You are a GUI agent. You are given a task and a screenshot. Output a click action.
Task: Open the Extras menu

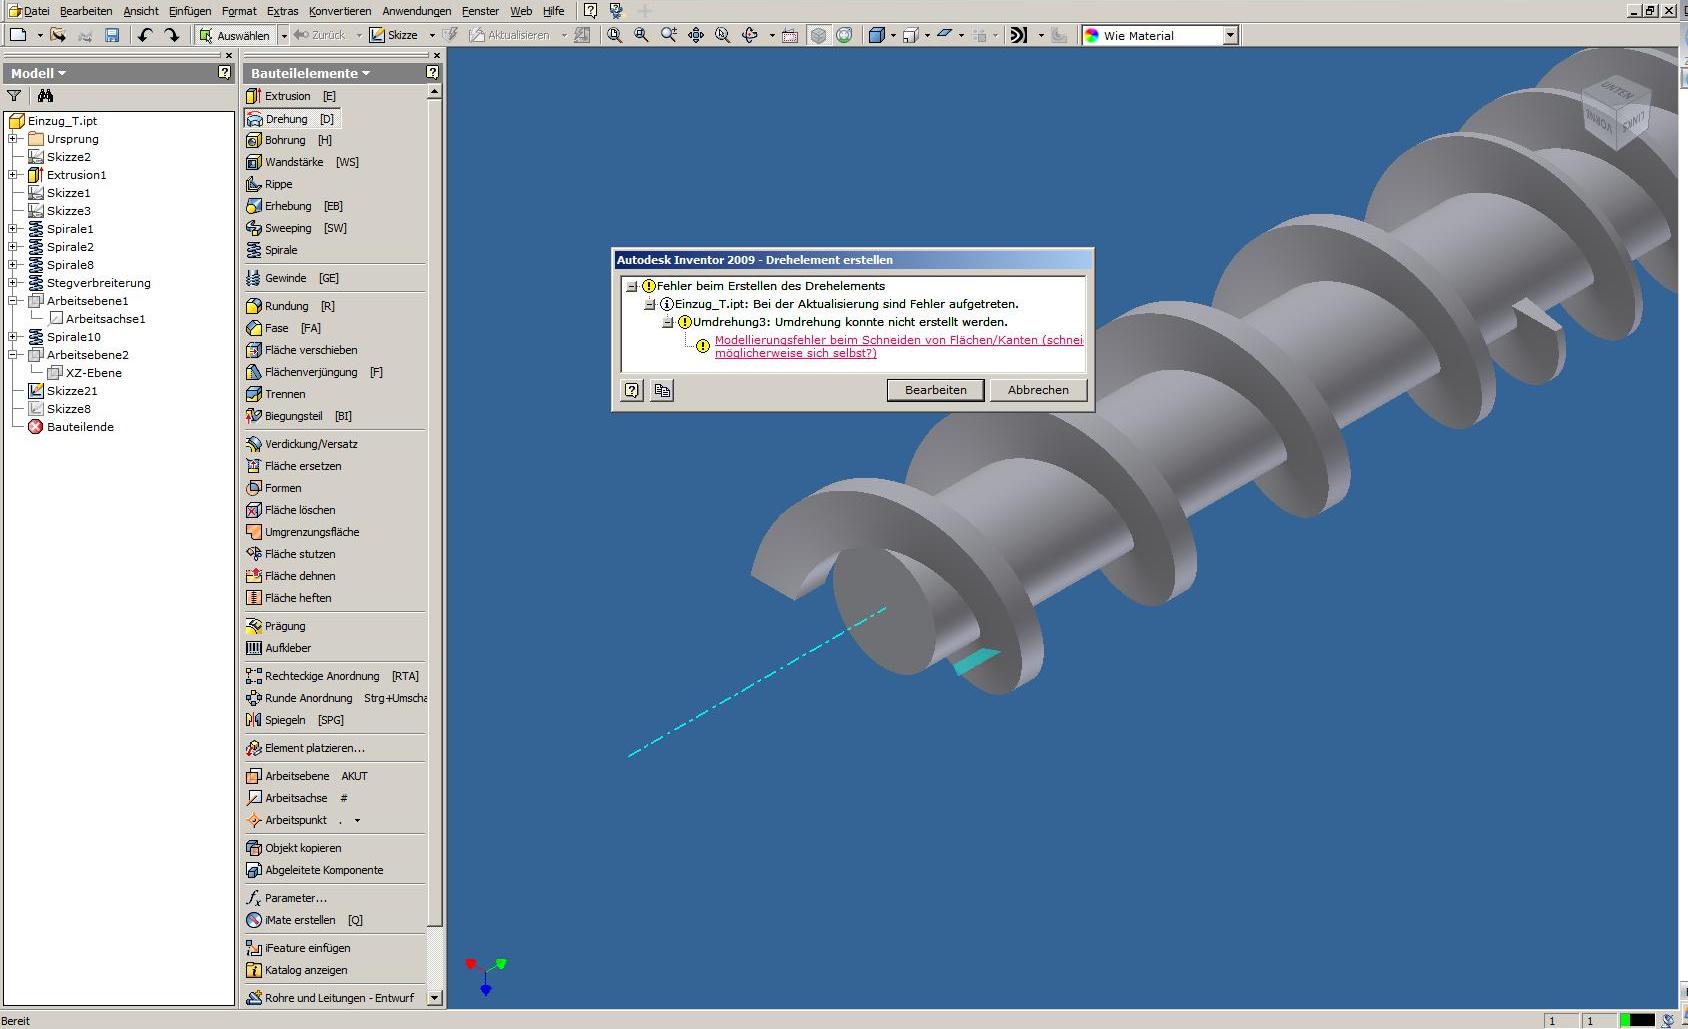pyautogui.click(x=282, y=11)
